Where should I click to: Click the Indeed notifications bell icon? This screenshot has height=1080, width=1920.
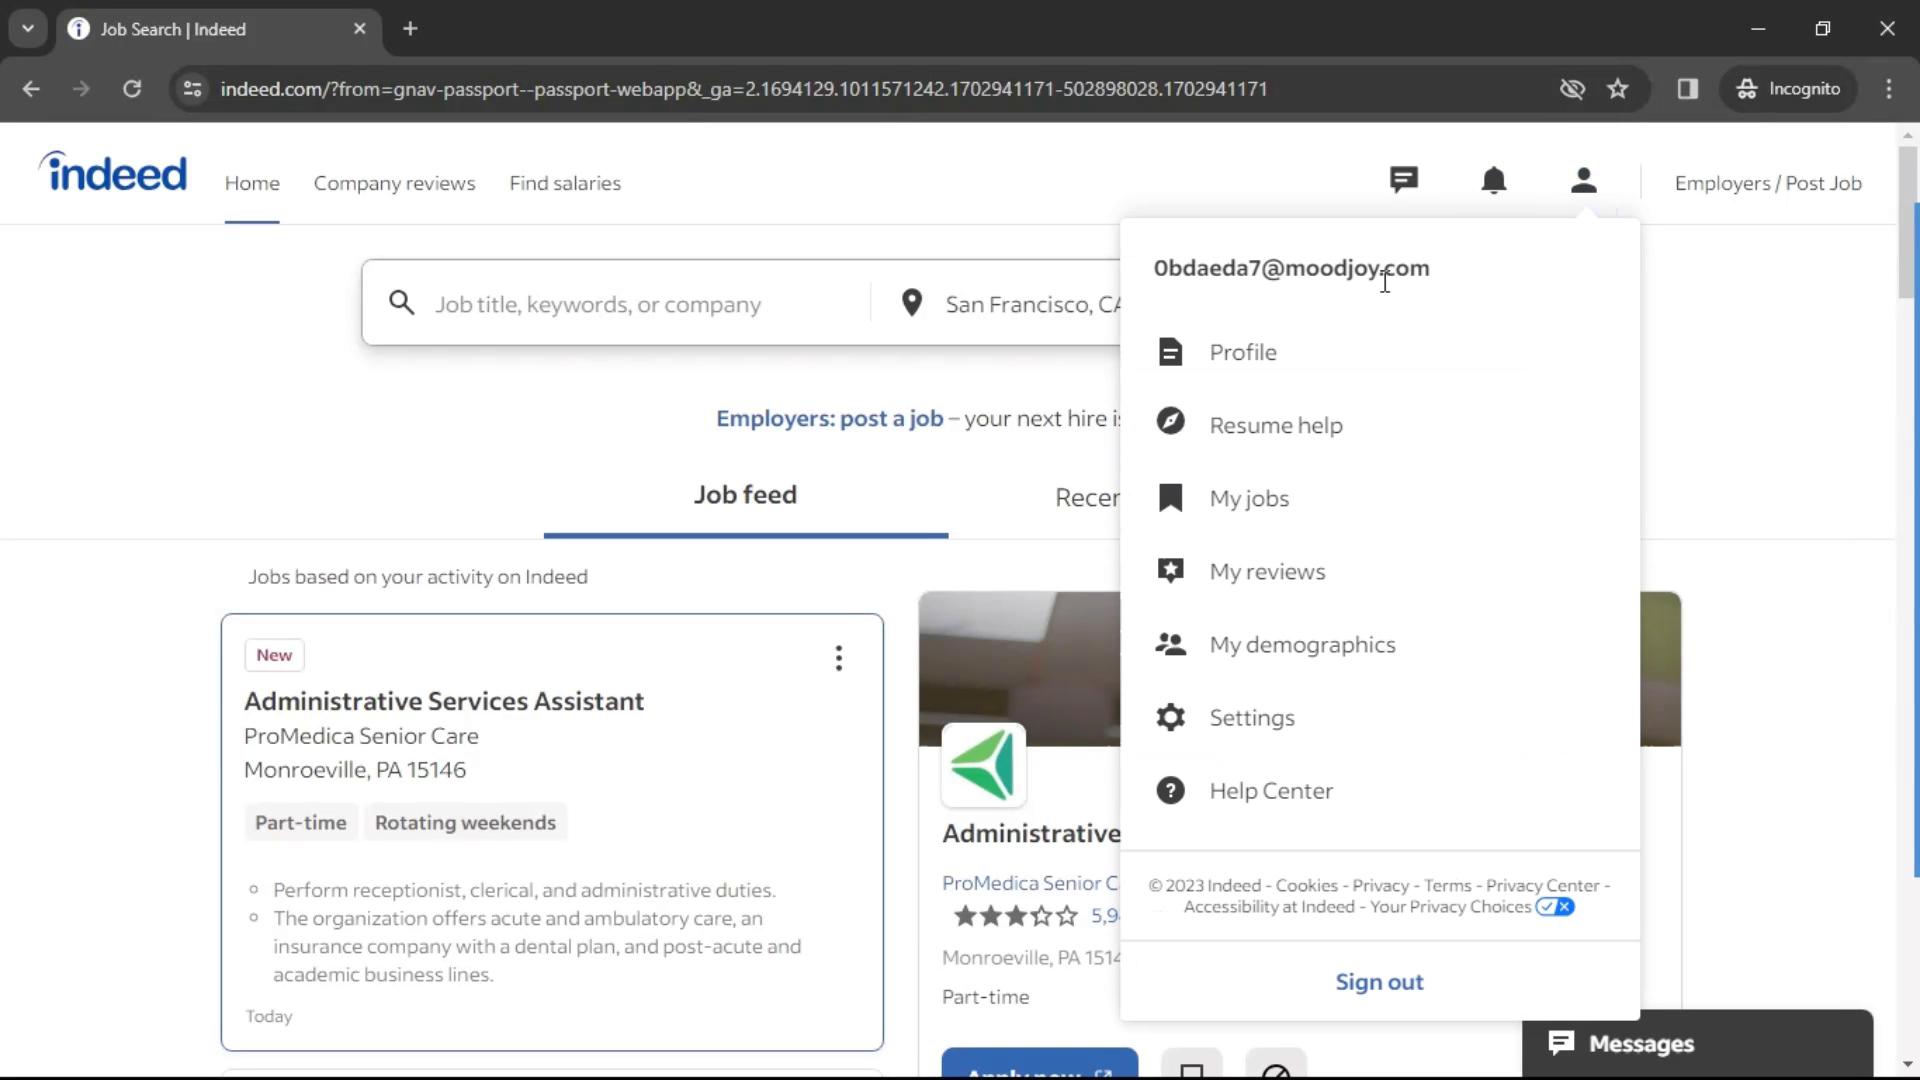click(1494, 182)
